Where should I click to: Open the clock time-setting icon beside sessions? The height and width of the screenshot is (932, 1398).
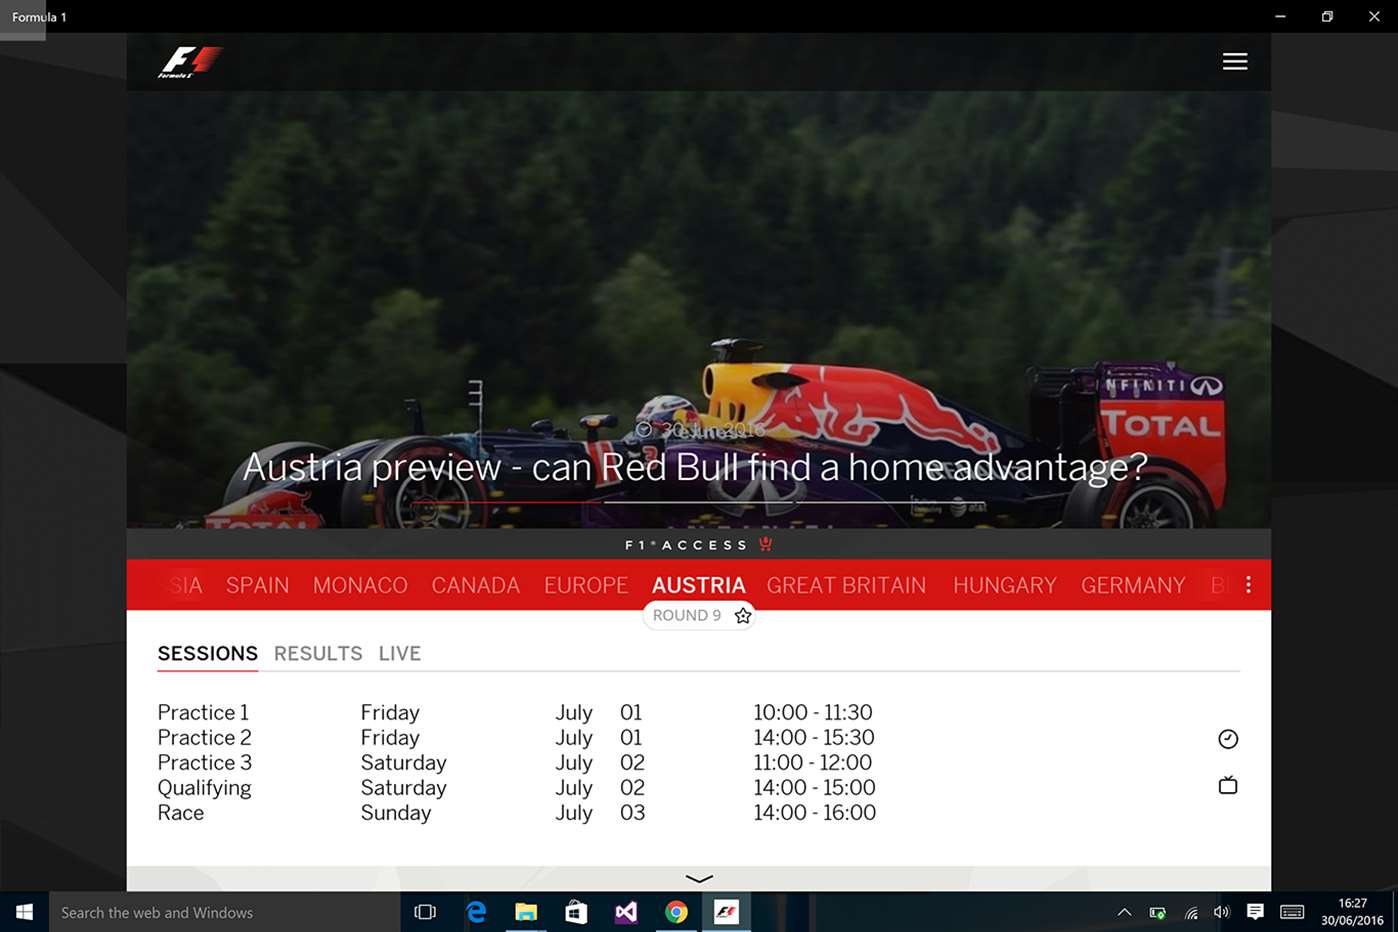coord(1228,739)
